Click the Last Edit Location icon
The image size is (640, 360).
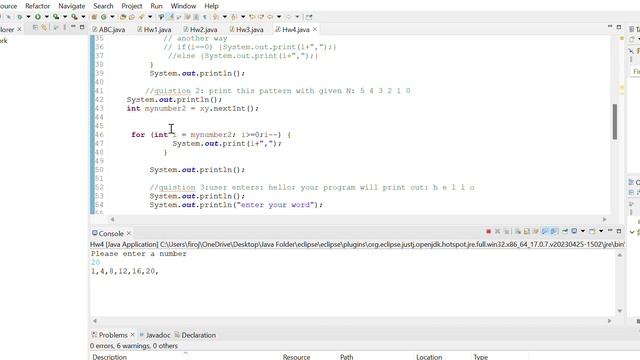point(252,17)
